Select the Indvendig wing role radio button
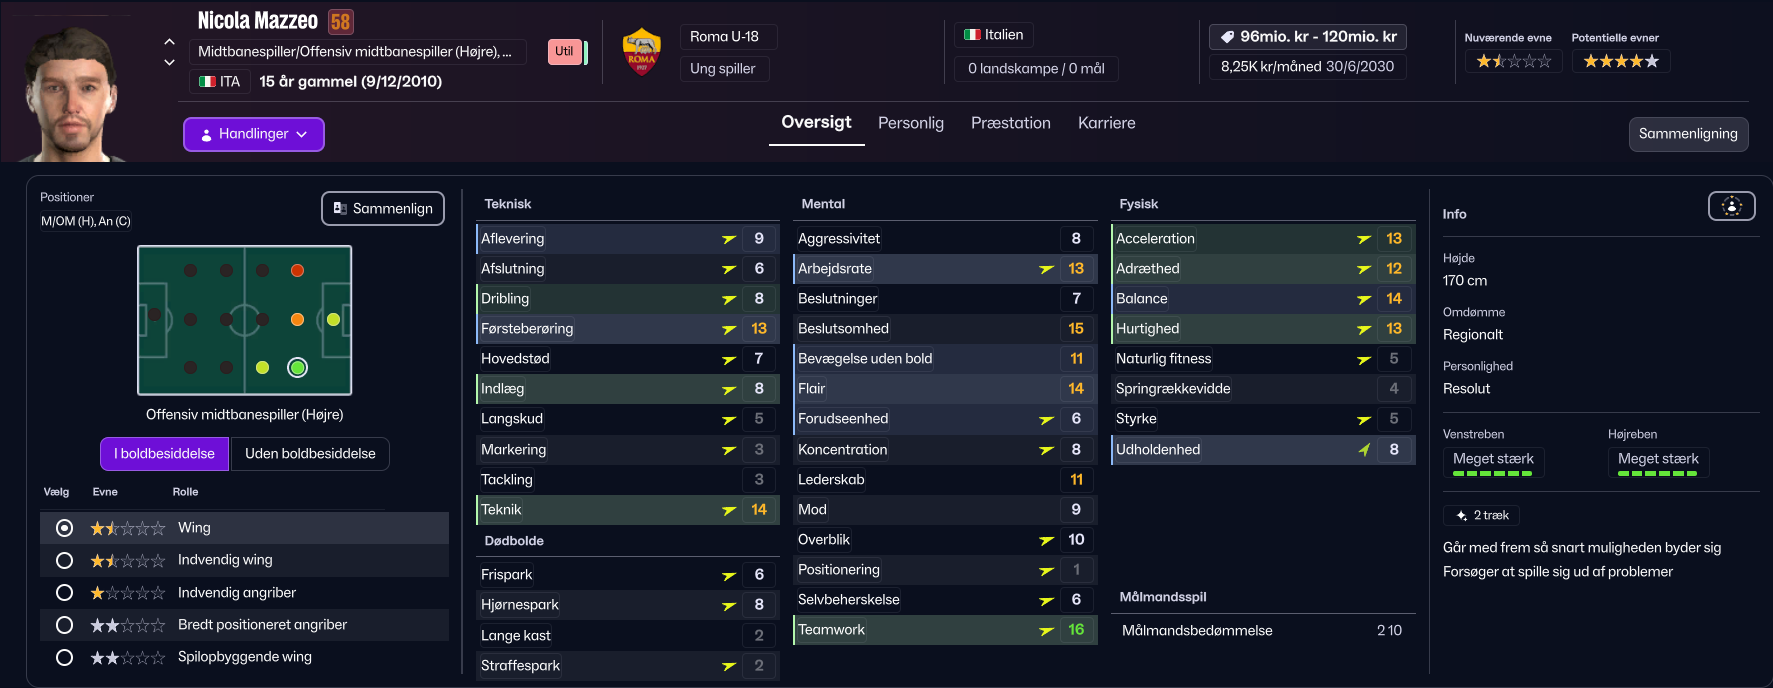The height and width of the screenshot is (688, 1773). point(65,560)
